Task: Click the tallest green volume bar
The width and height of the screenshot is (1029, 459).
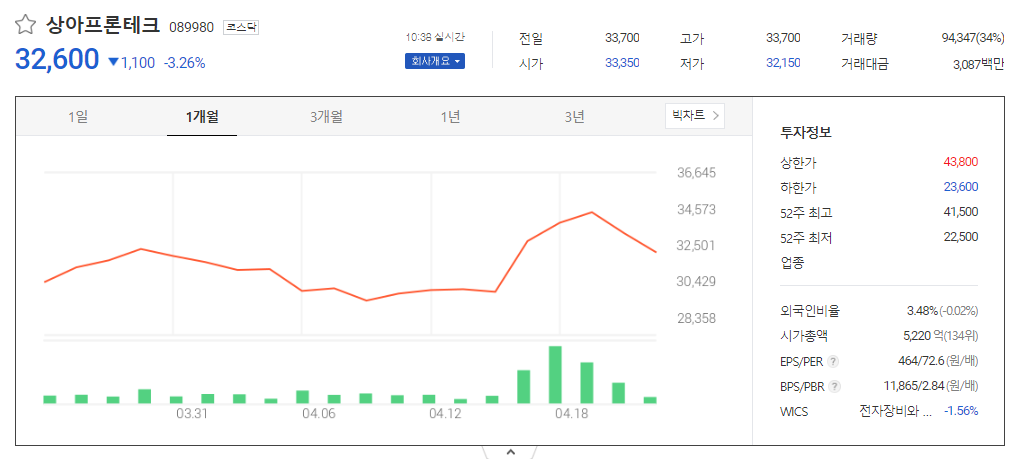Action: (555, 374)
